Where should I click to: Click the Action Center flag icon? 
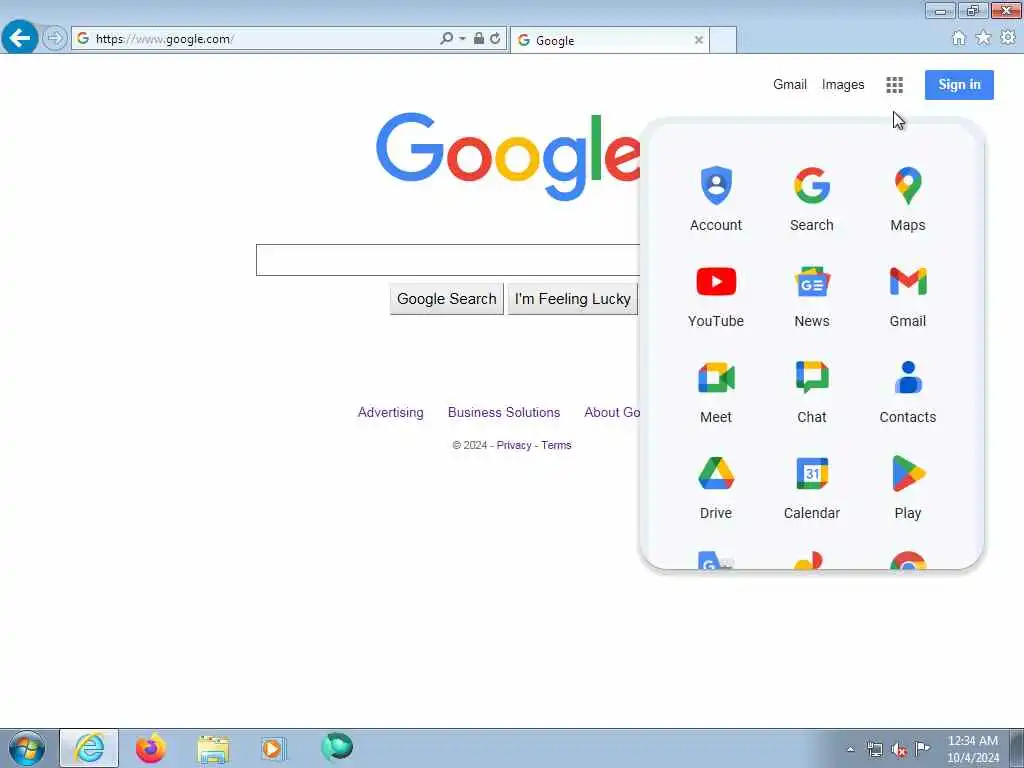click(x=923, y=749)
